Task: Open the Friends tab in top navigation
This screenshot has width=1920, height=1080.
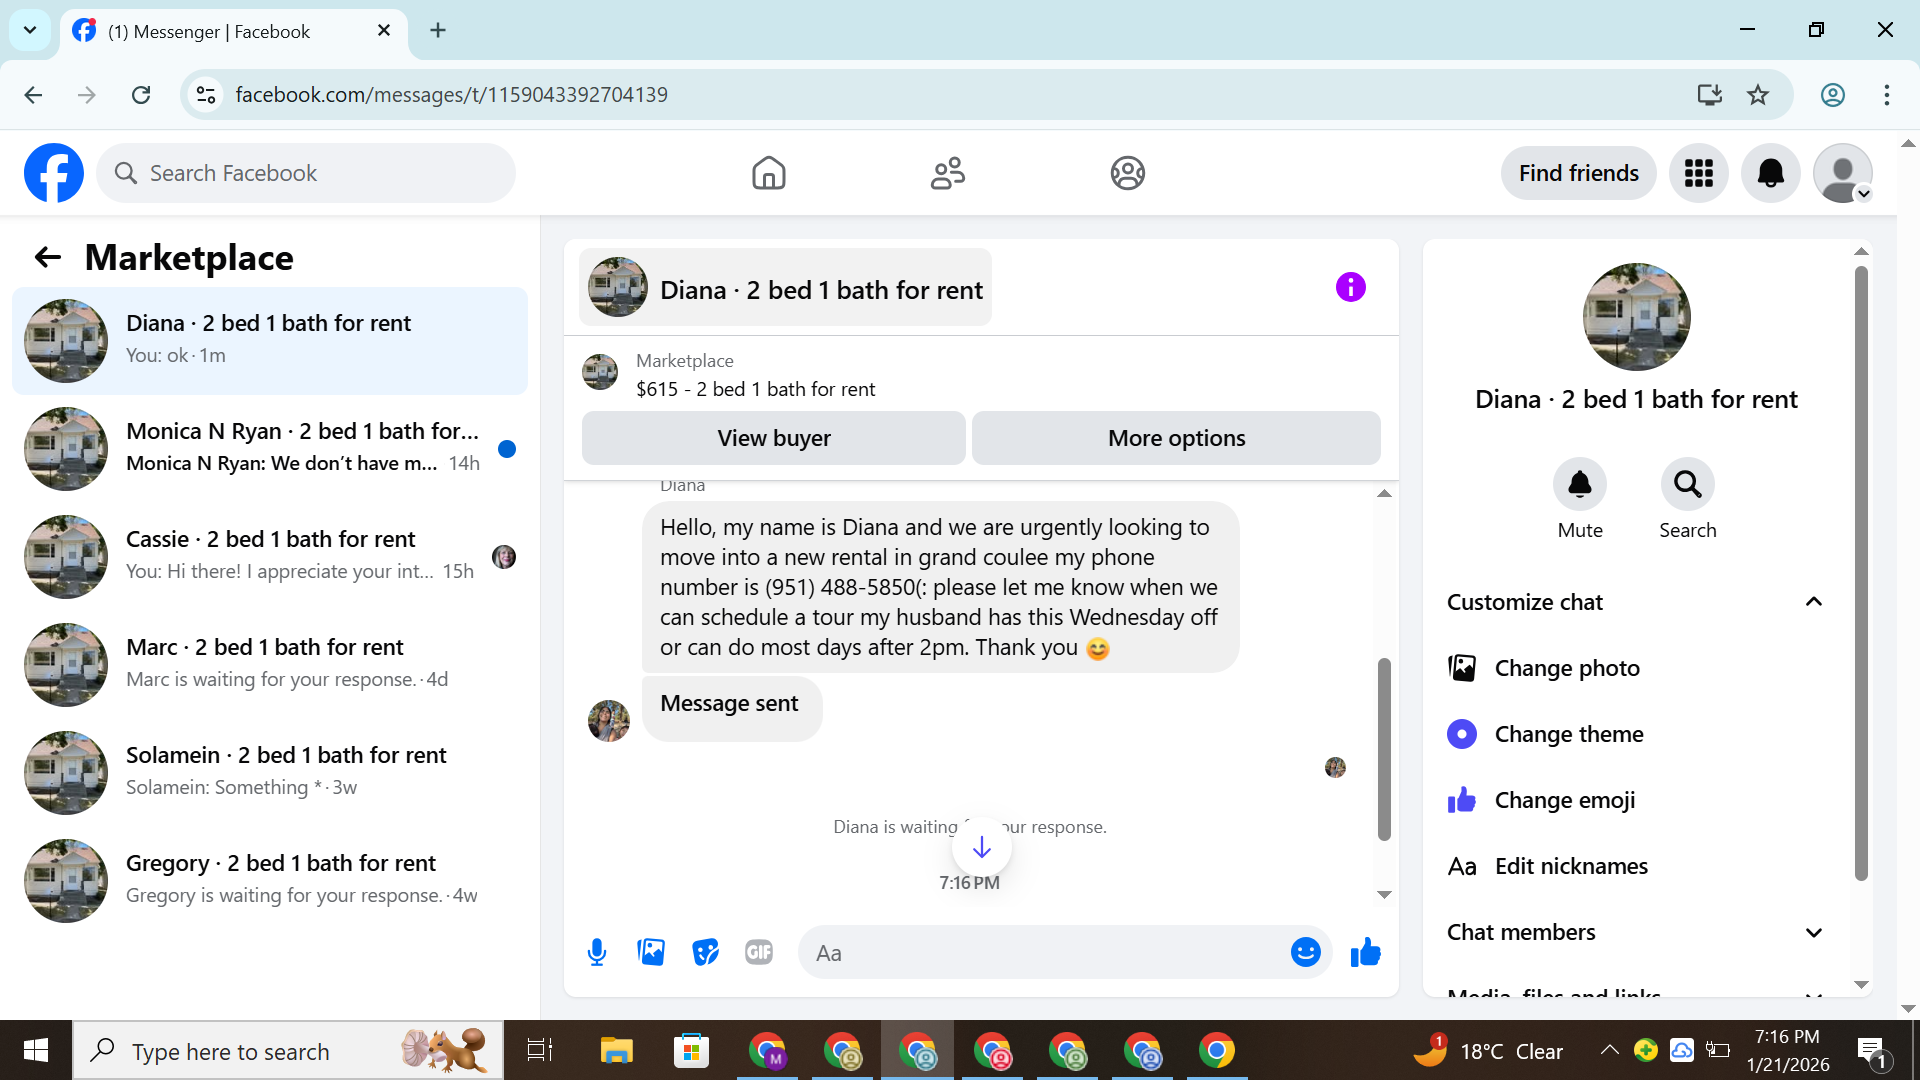Action: click(947, 173)
